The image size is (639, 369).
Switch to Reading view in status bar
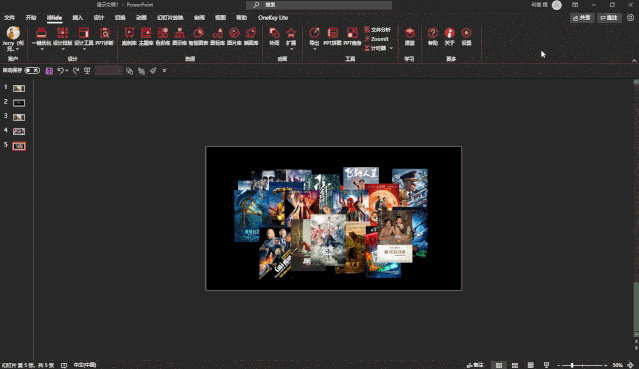tap(531, 365)
